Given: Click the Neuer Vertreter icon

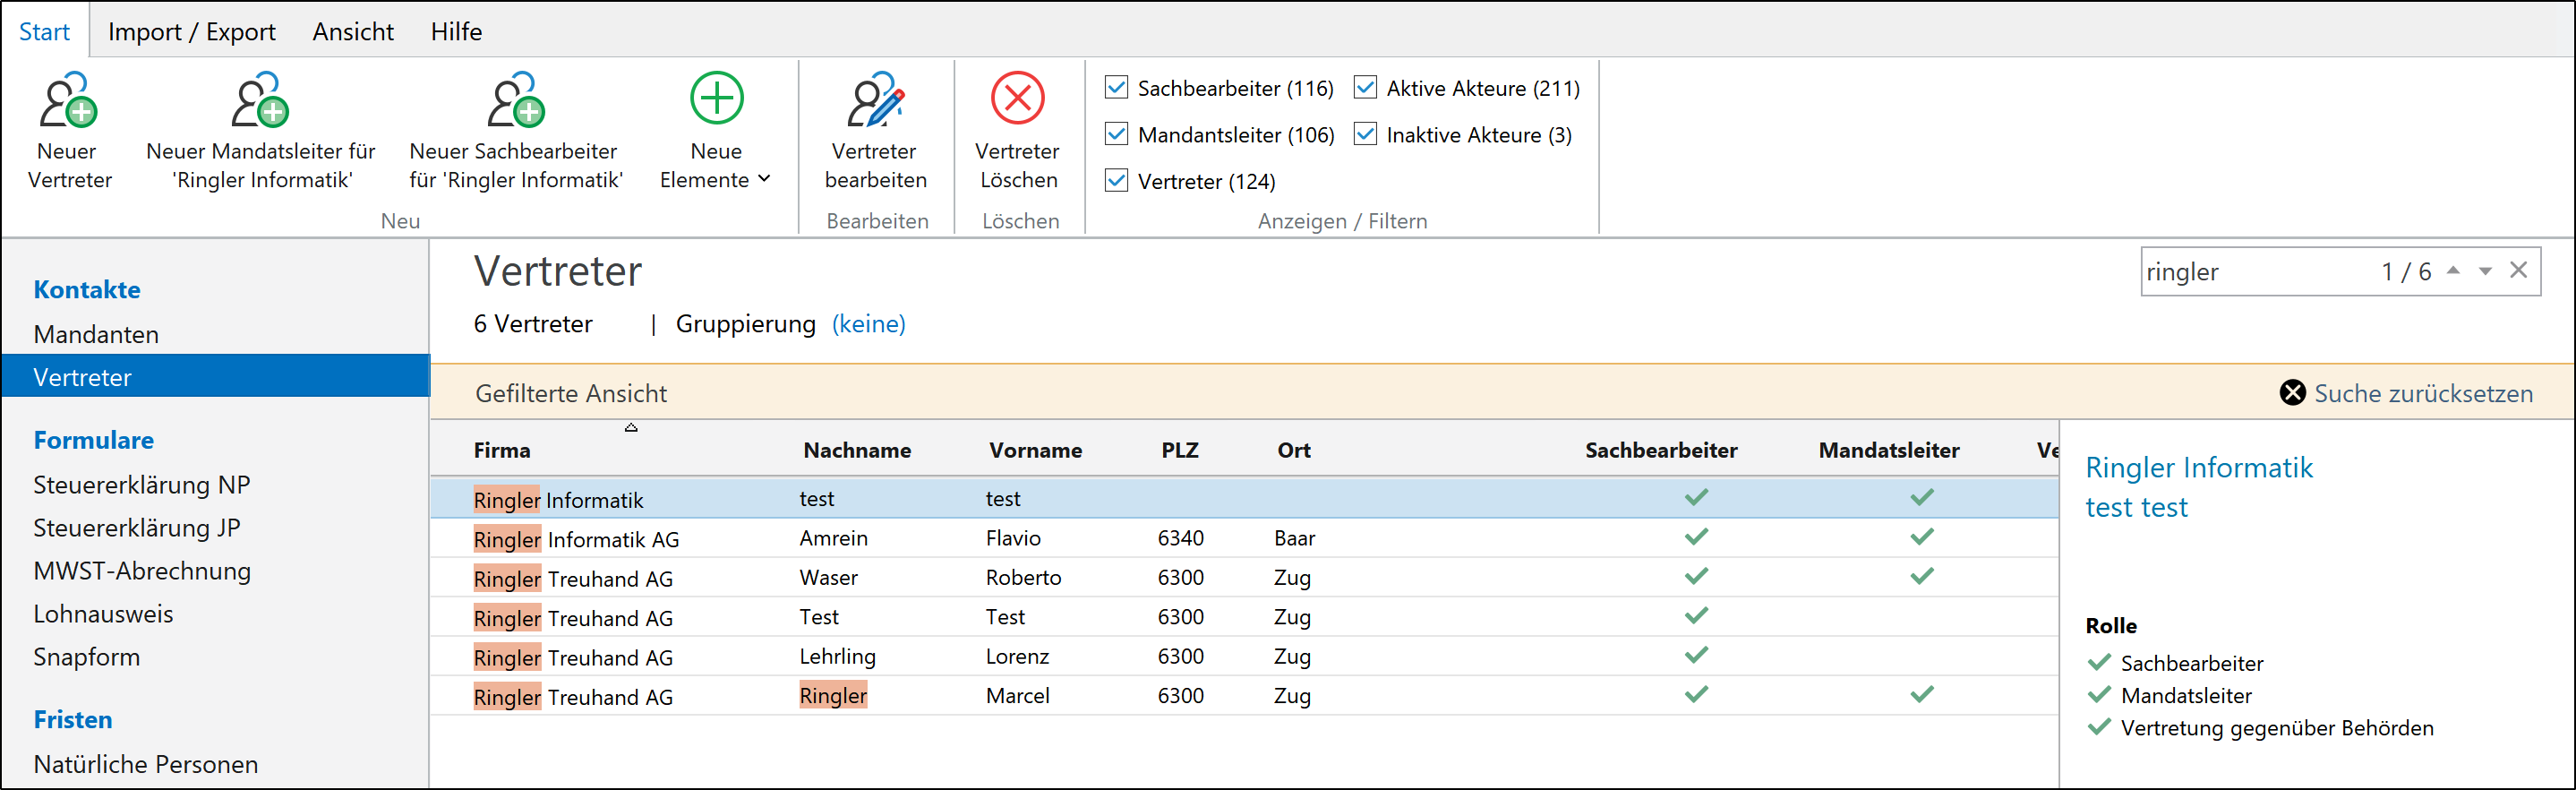Looking at the screenshot, I should [68, 101].
